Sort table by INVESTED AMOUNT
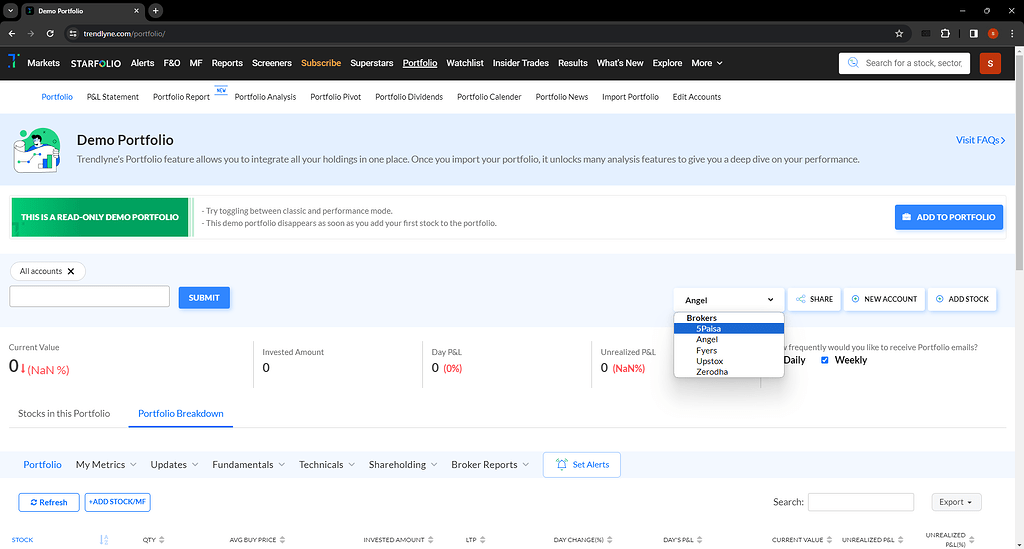1024x549 pixels. [430, 540]
